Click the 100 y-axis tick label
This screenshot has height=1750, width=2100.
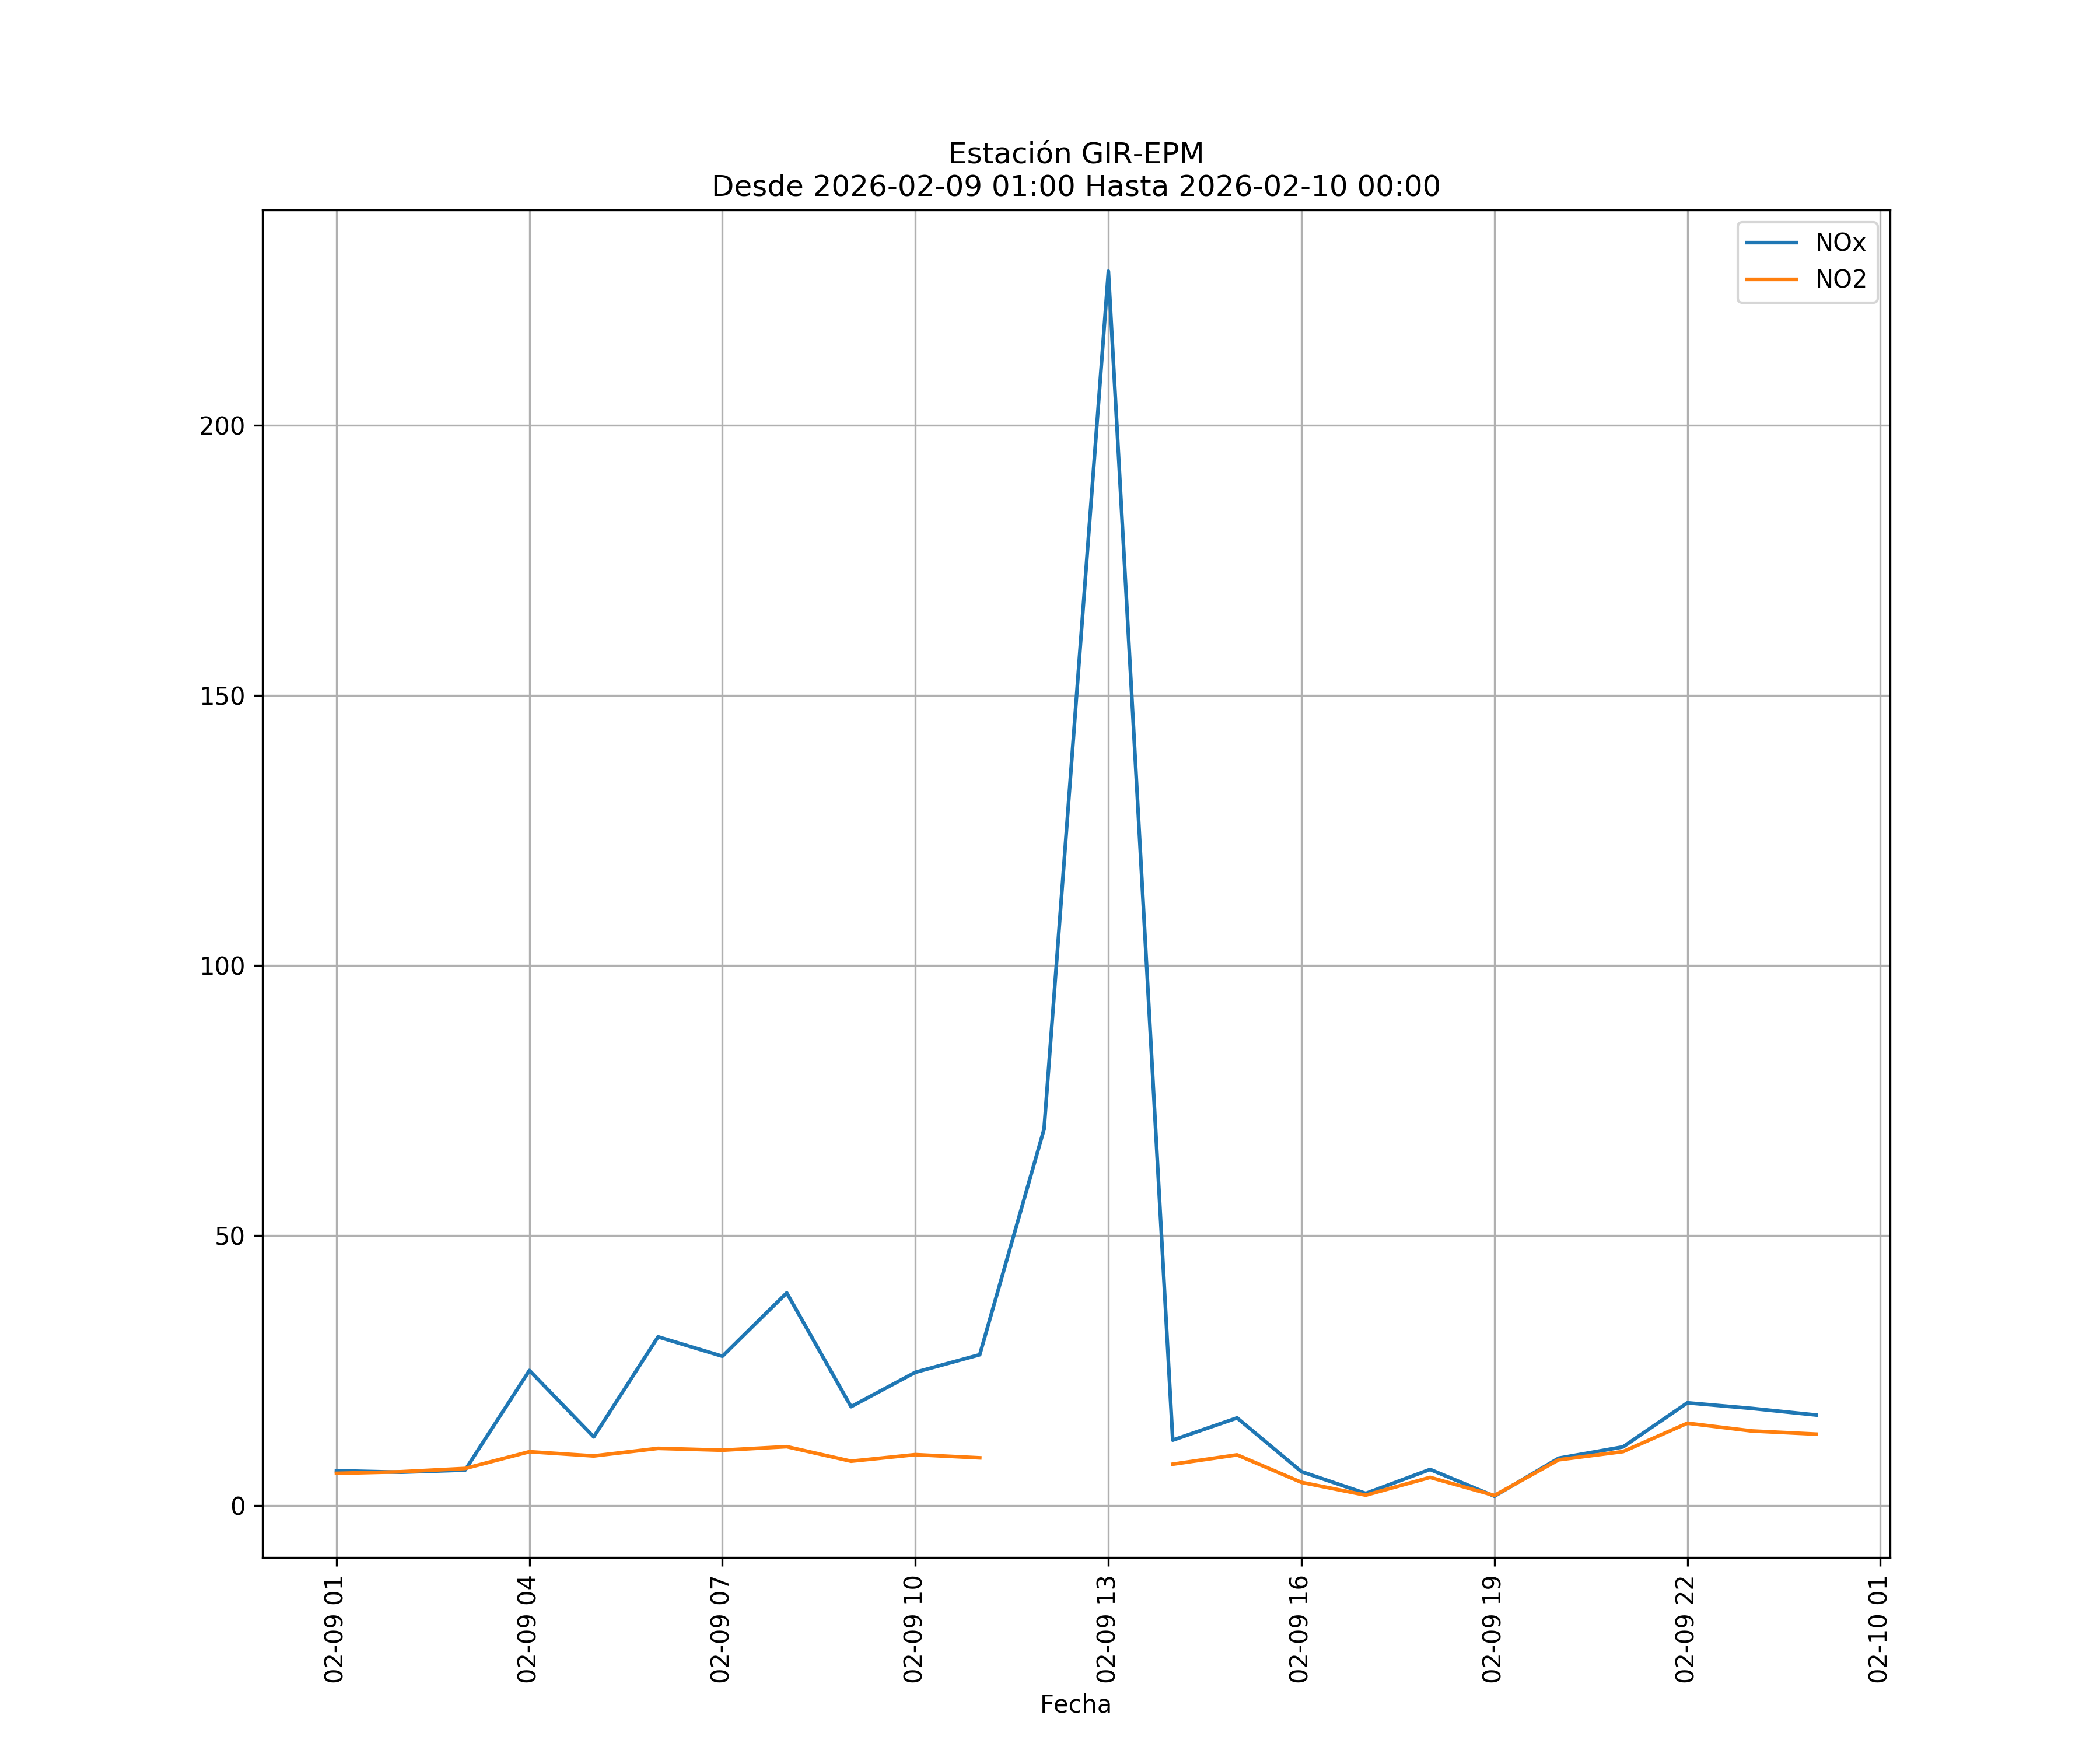coord(222,966)
